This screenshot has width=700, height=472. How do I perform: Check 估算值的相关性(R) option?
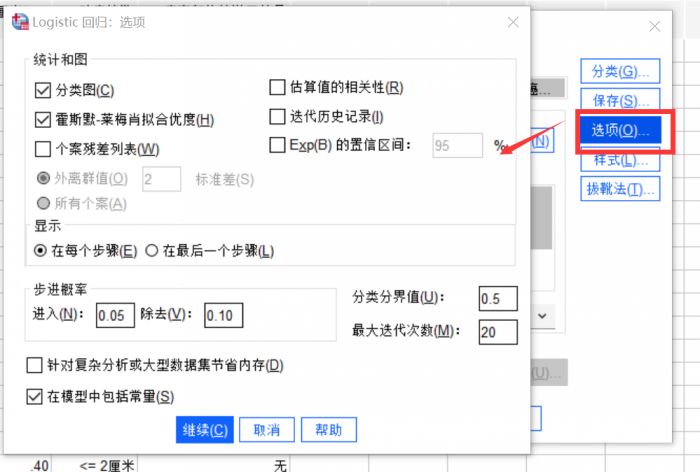[x=277, y=87]
